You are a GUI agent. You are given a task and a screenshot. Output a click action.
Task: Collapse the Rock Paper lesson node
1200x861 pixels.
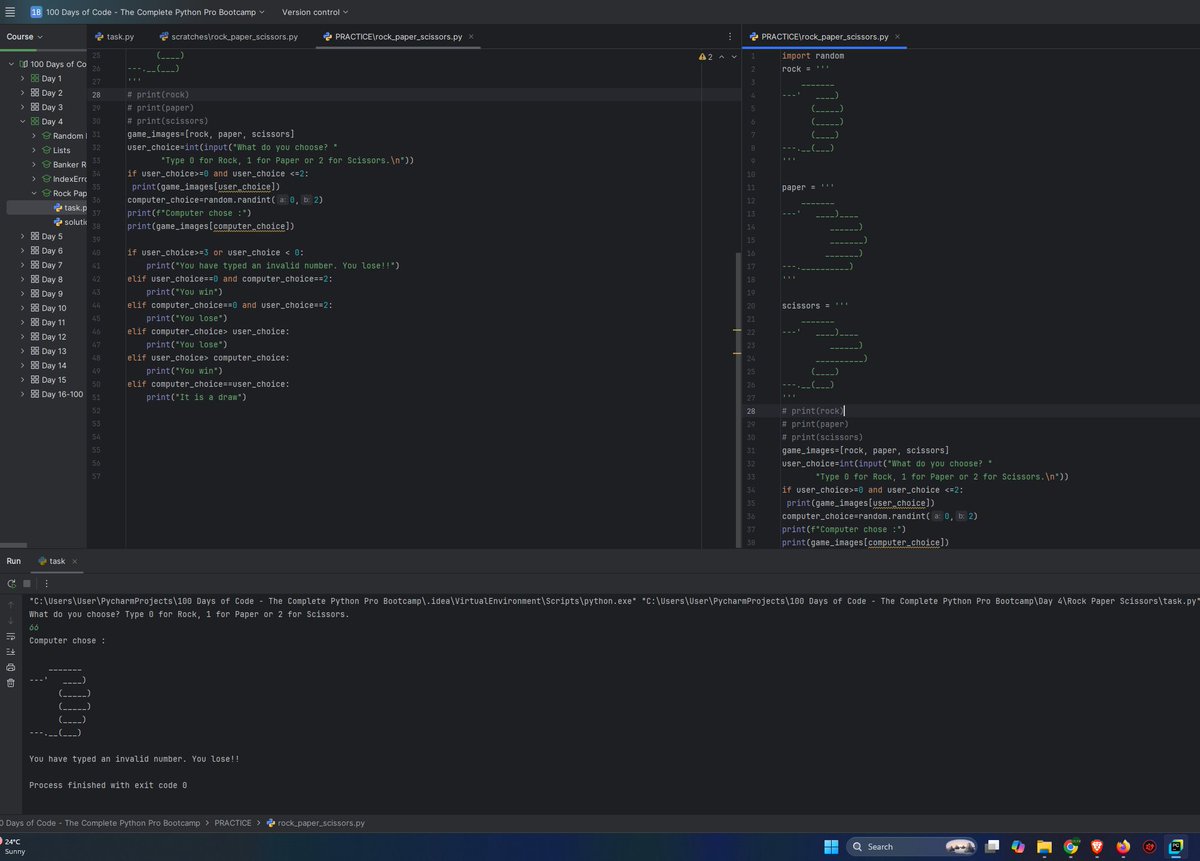coord(34,193)
